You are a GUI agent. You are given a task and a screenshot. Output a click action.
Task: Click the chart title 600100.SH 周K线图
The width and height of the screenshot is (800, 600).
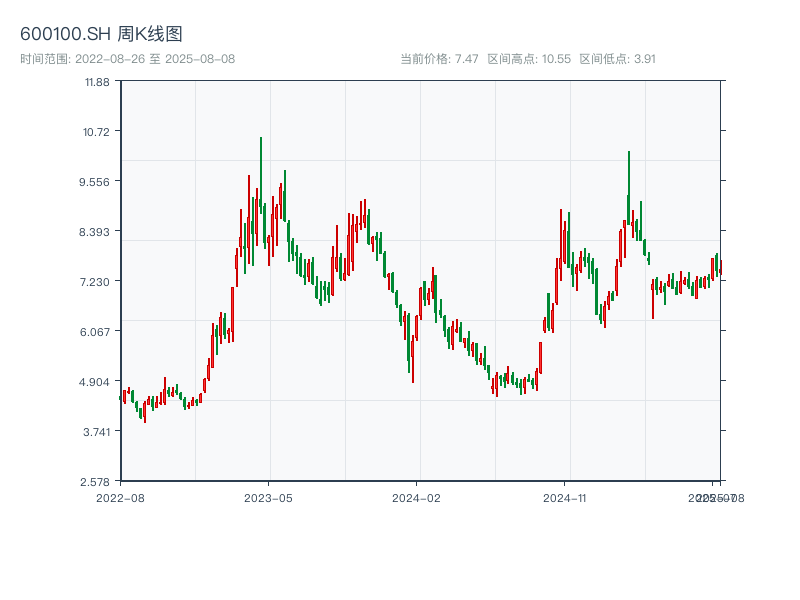pos(101,34)
